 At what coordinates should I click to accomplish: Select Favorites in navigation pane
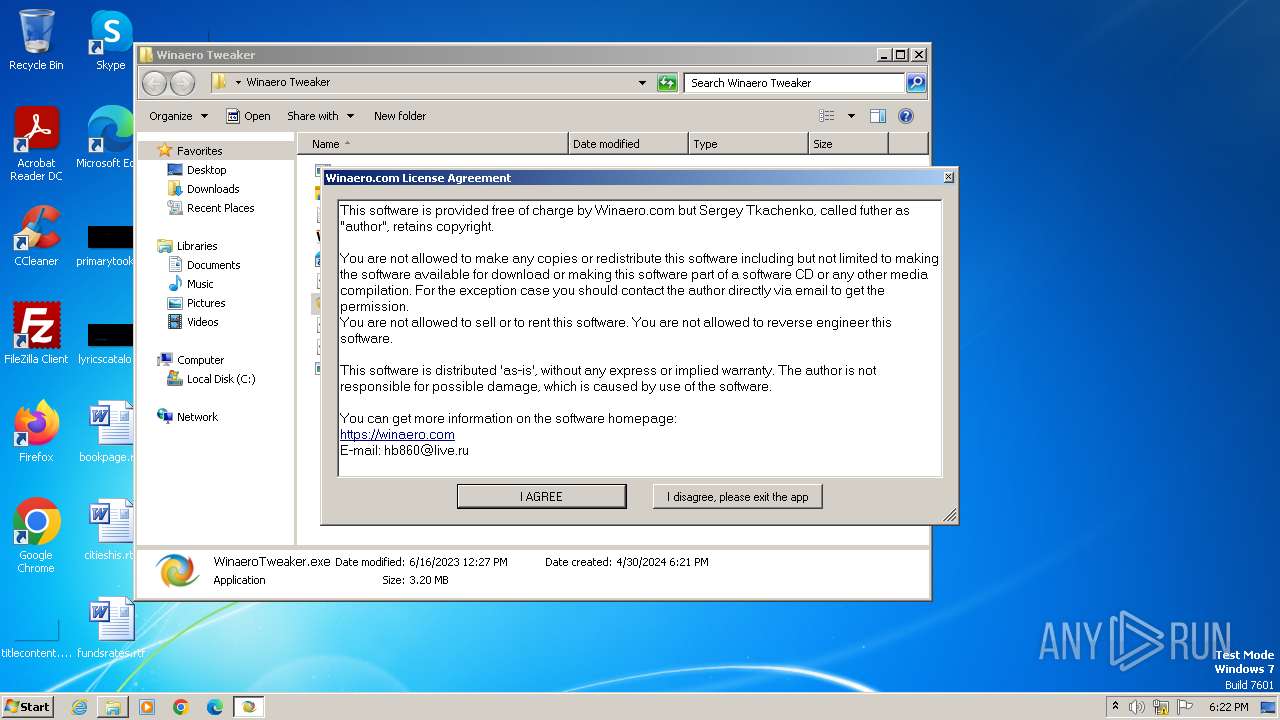click(199, 151)
